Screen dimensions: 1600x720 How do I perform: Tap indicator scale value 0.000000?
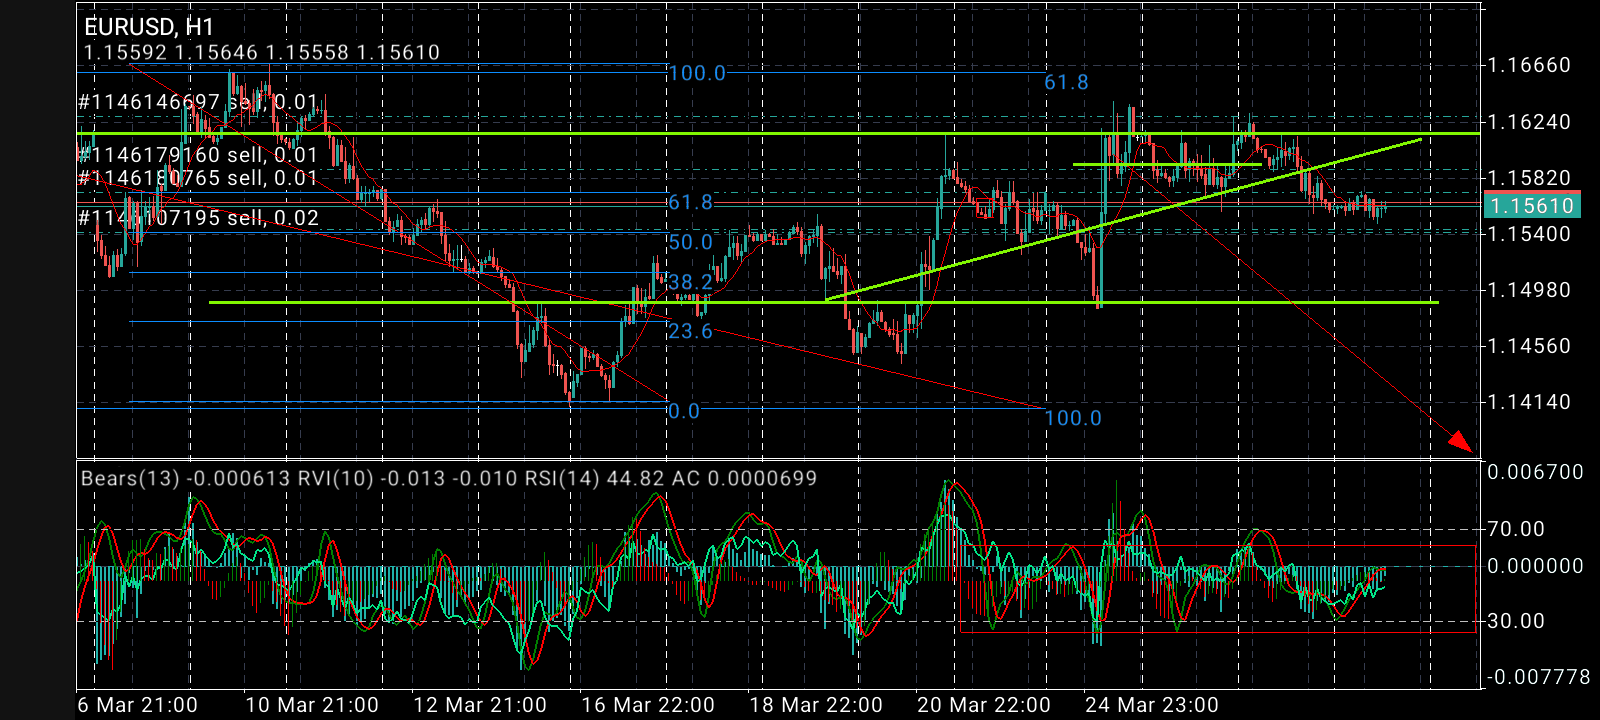click(1536, 566)
